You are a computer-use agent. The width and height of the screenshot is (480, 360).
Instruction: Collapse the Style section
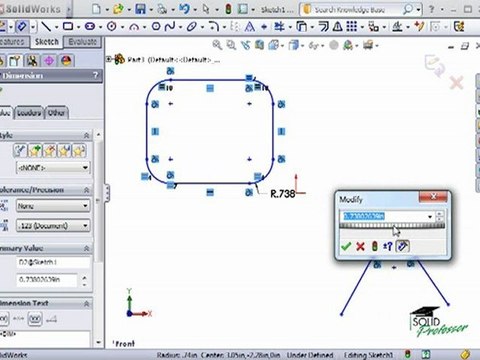86,135
